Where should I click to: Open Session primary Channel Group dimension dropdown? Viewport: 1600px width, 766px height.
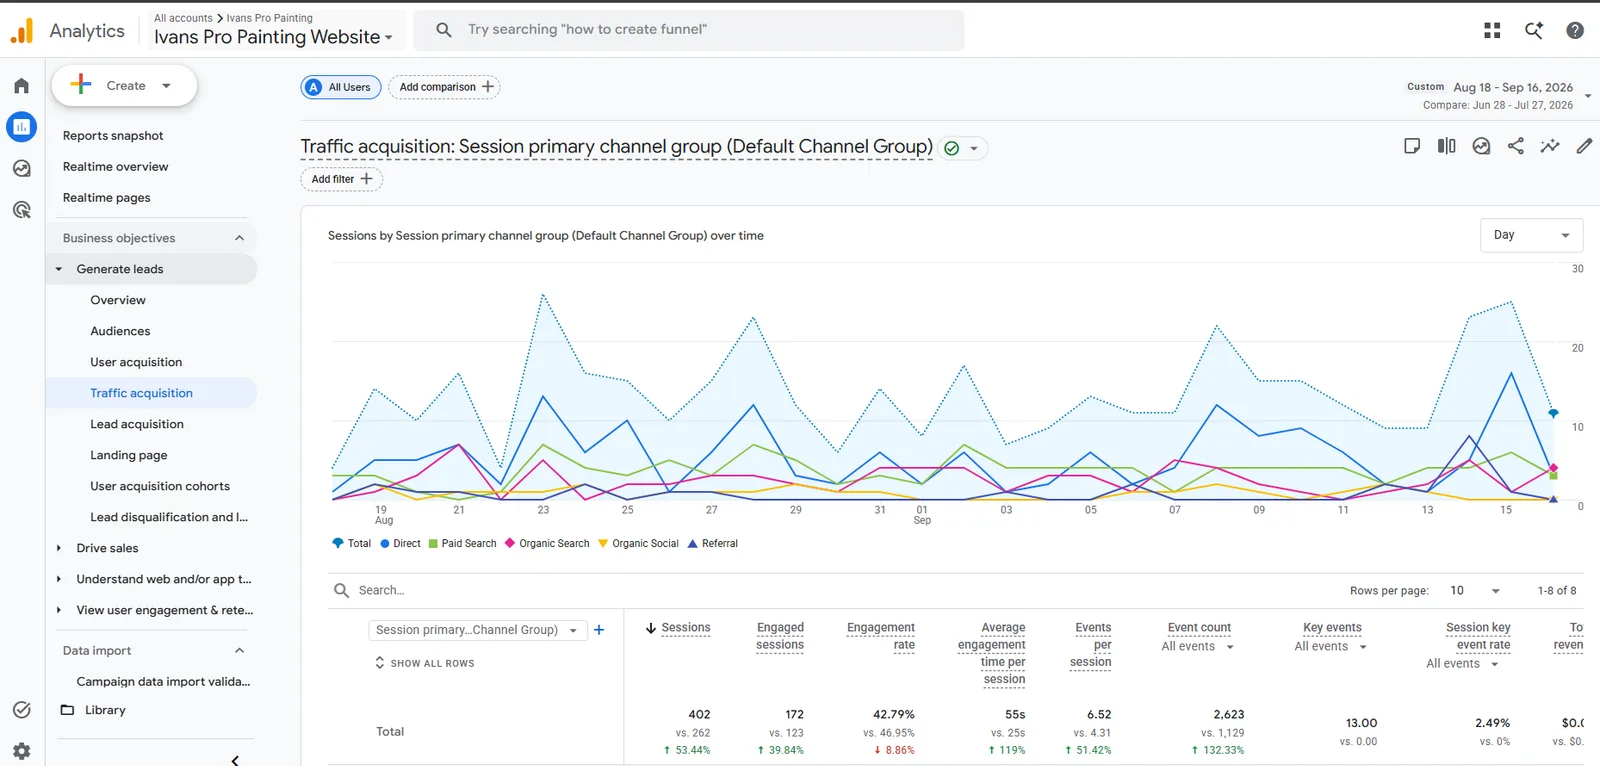(x=478, y=630)
